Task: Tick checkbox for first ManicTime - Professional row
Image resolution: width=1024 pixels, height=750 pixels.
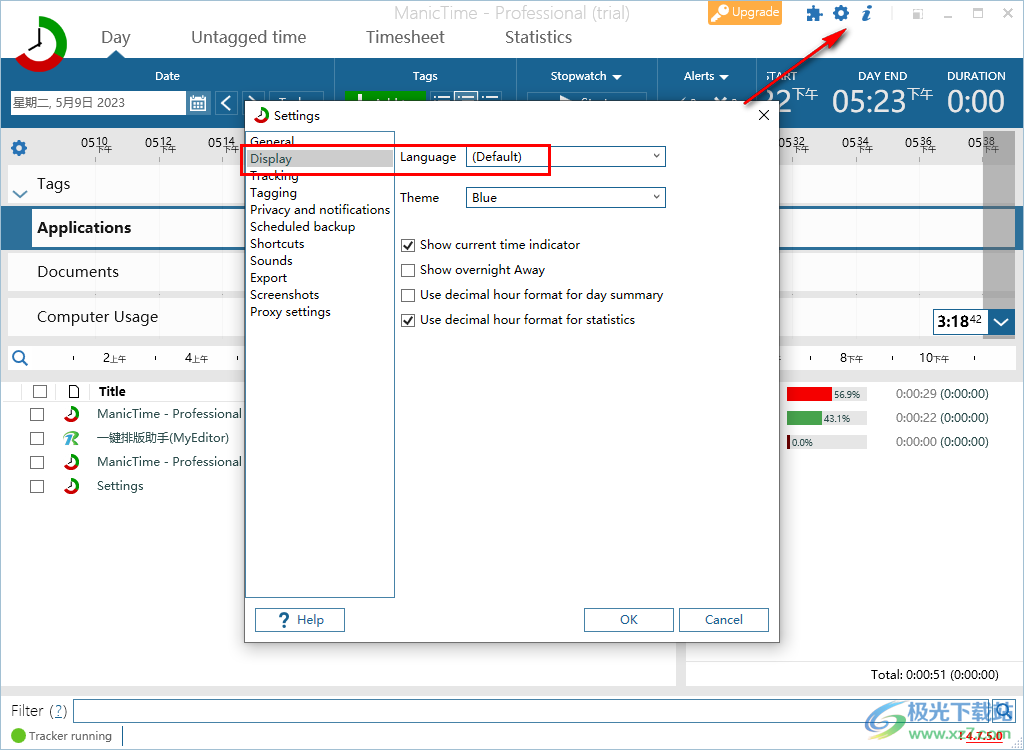Action: (x=37, y=414)
